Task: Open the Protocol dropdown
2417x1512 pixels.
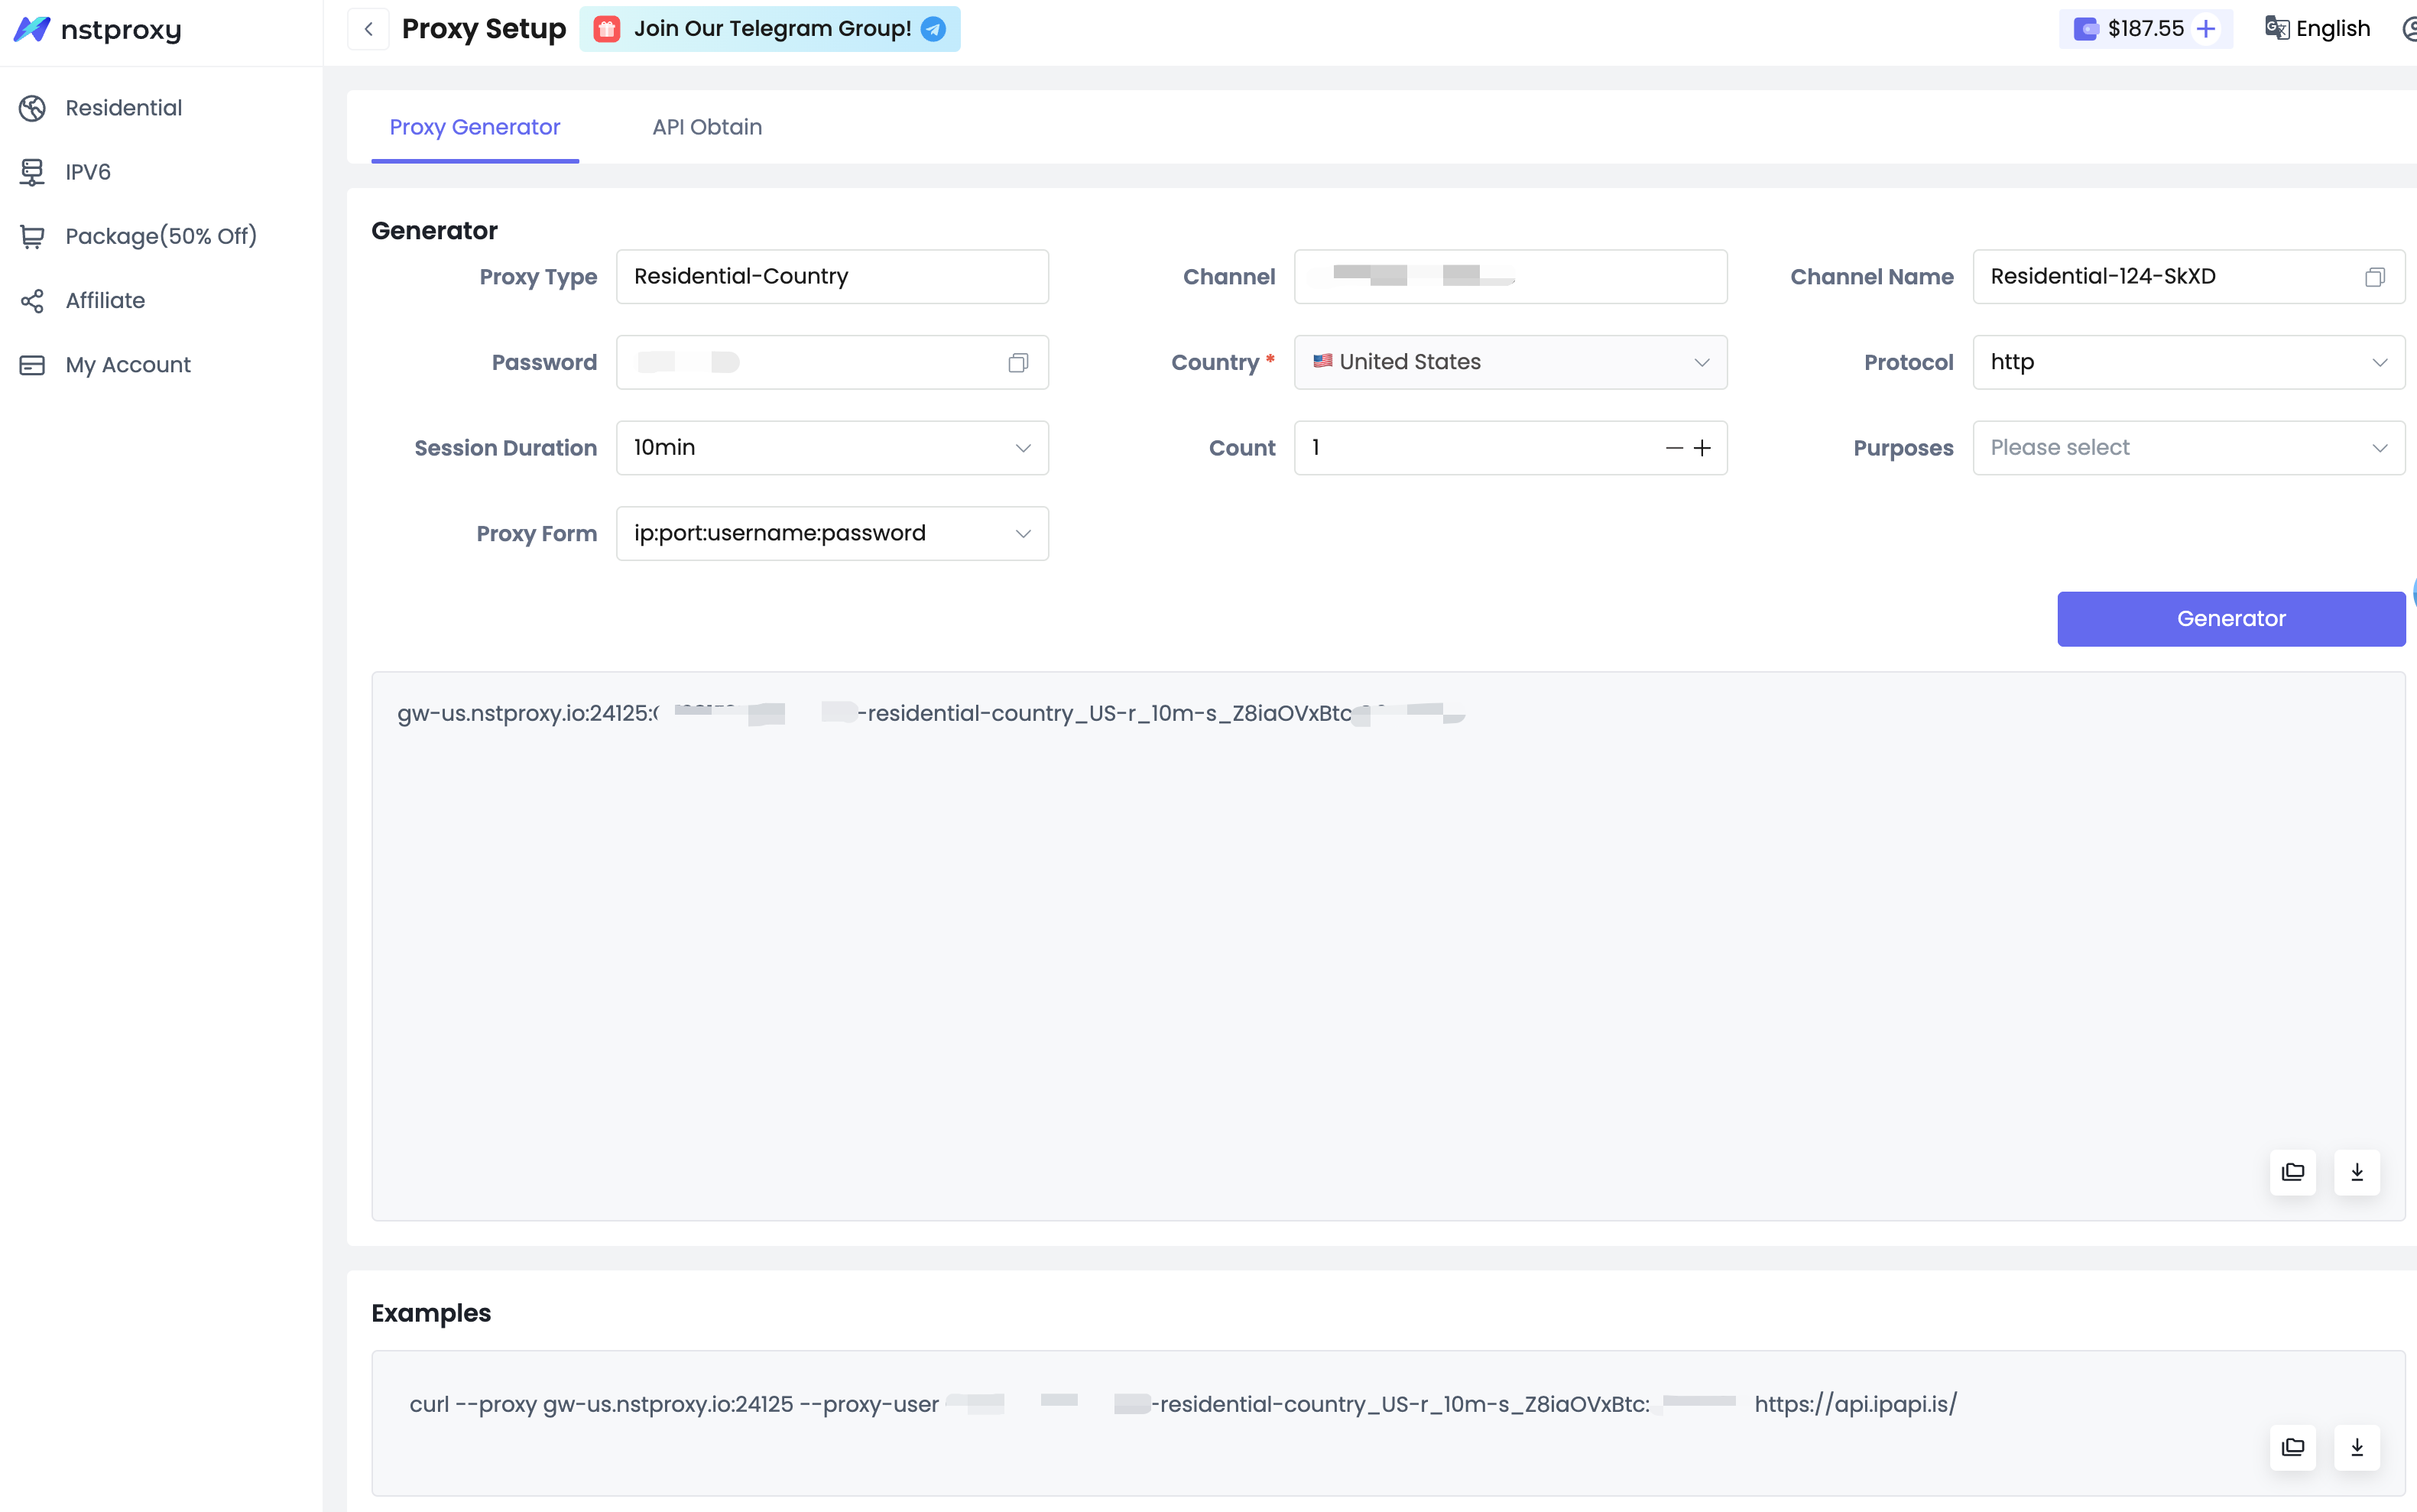Action: click(x=2187, y=362)
